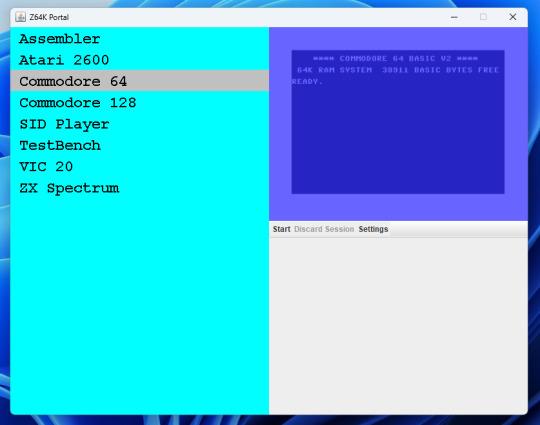540x425 pixels.
Task: Select TestBench in the list
Action: click(x=139, y=145)
